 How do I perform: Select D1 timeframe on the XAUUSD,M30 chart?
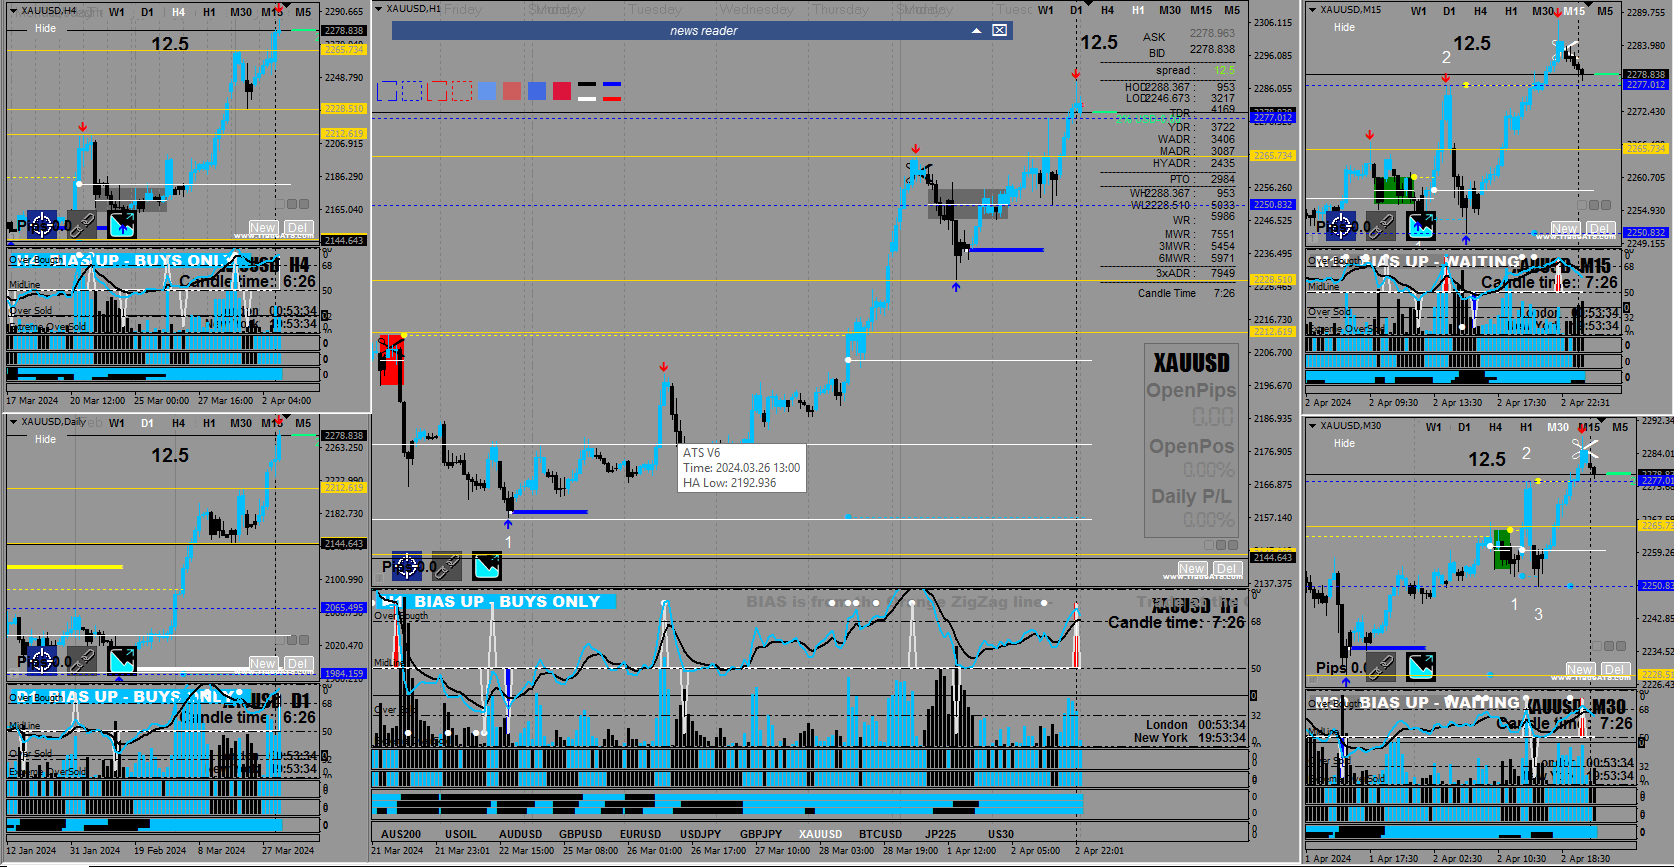pos(1464,427)
